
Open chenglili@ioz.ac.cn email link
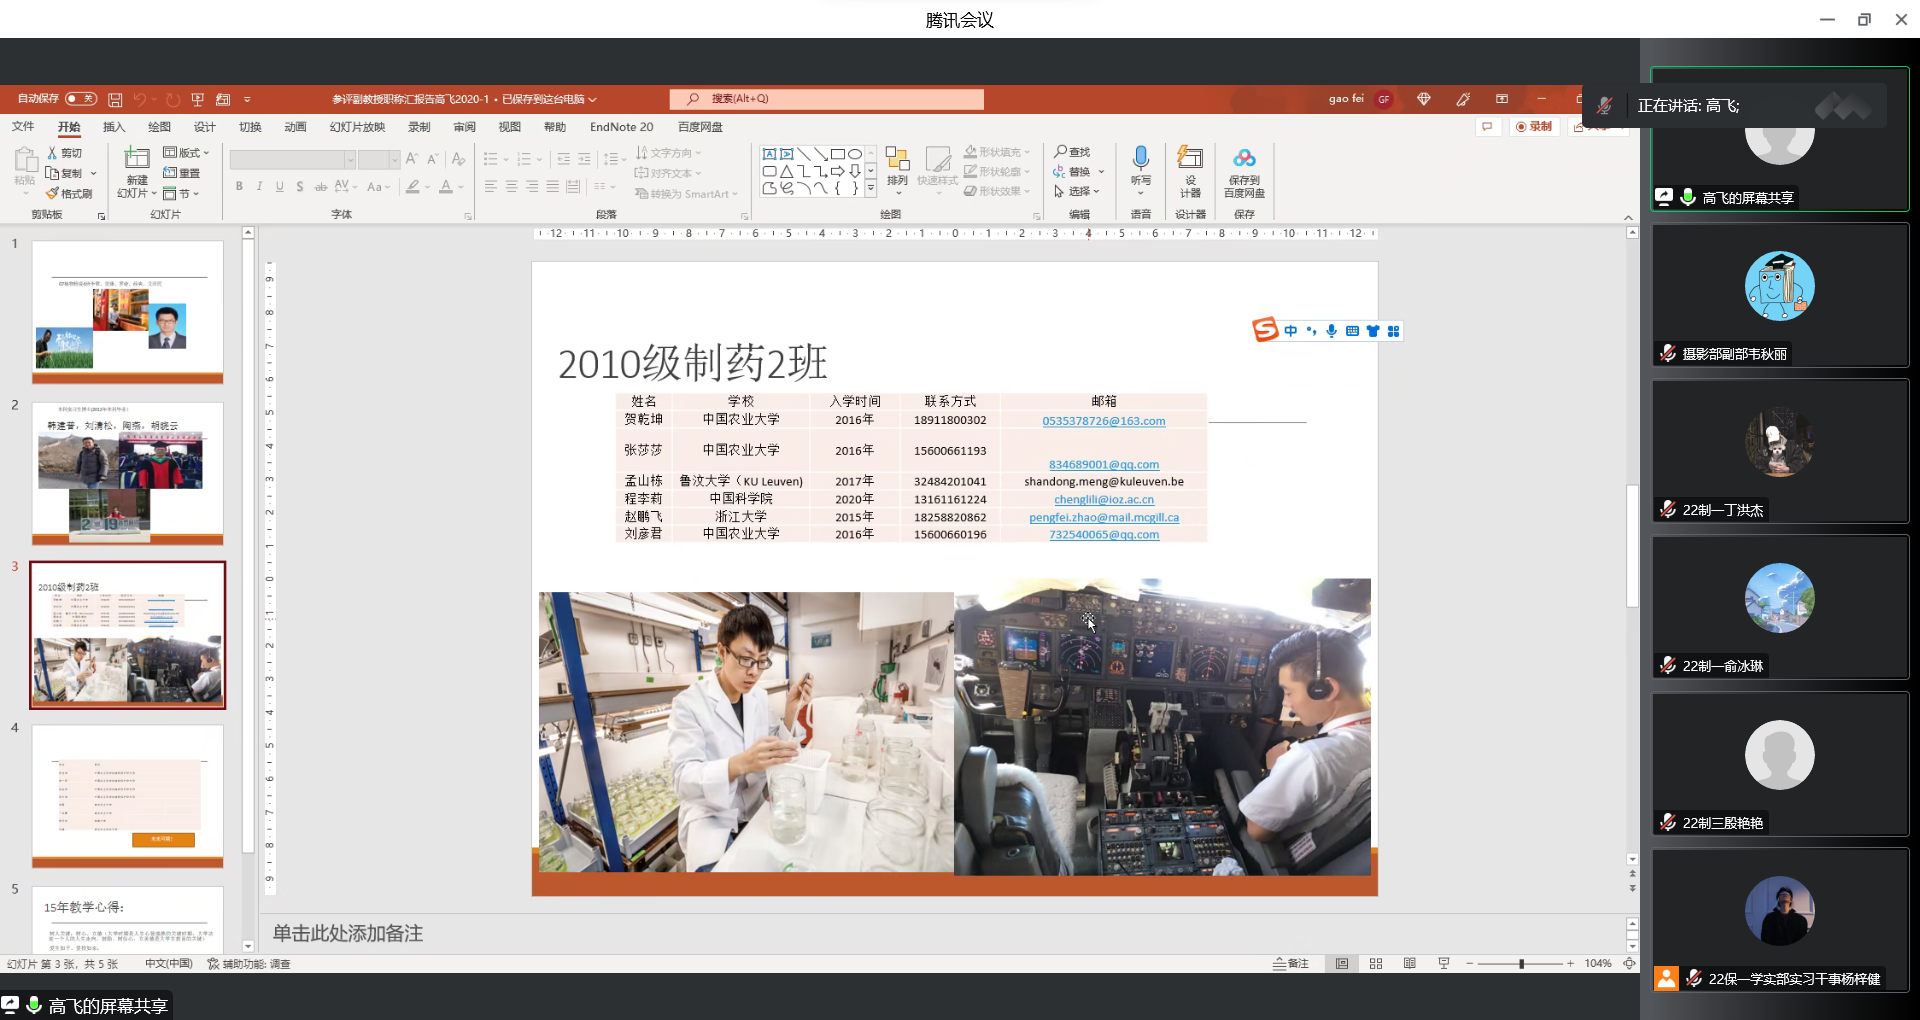(x=1103, y=499)
